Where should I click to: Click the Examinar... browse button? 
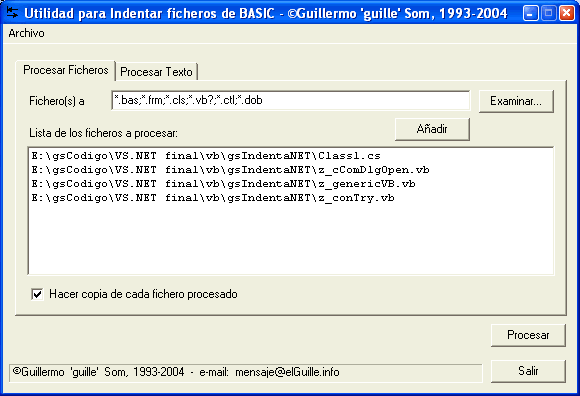pyautogui.click(x=516, y=101)
